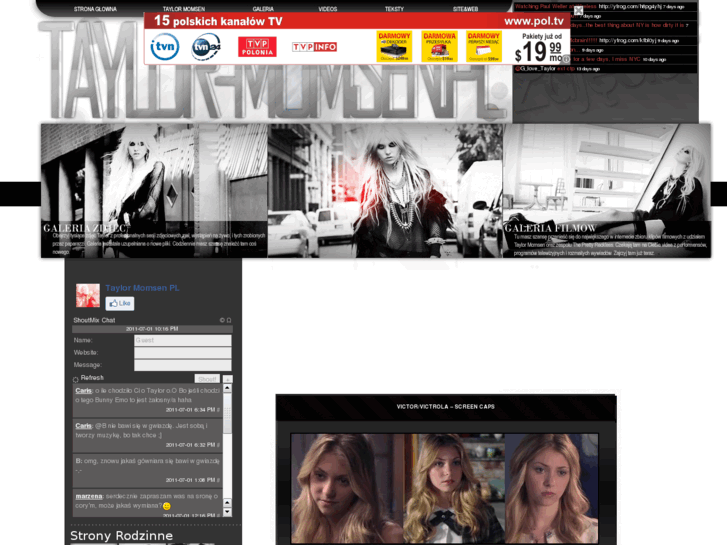Click the ShoutMix Chat title

pyautogui.click(x=94, y=320)
